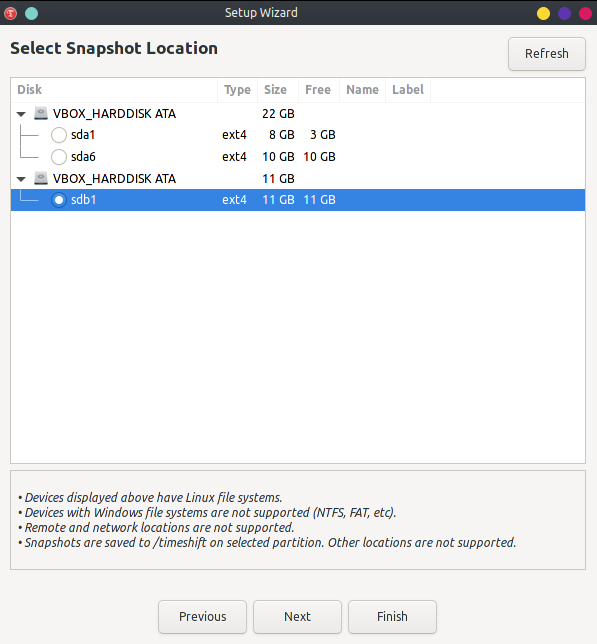Sort by the Disk column header
This screenshot has height=644, width=597.
(114, 90)
